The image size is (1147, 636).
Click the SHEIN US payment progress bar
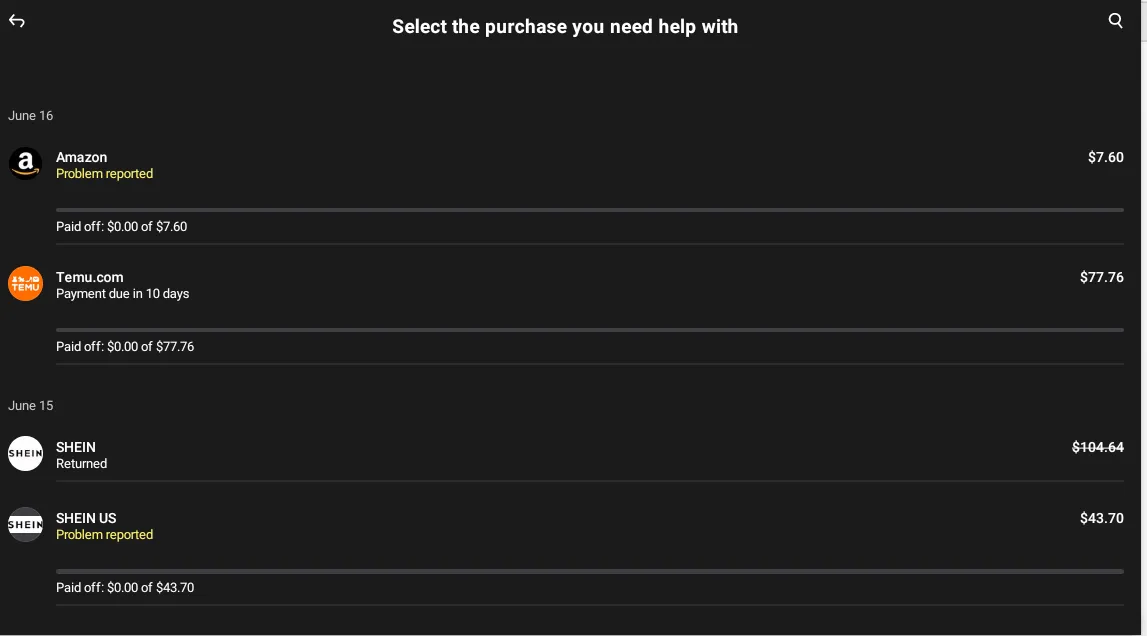tap(590, 571)
